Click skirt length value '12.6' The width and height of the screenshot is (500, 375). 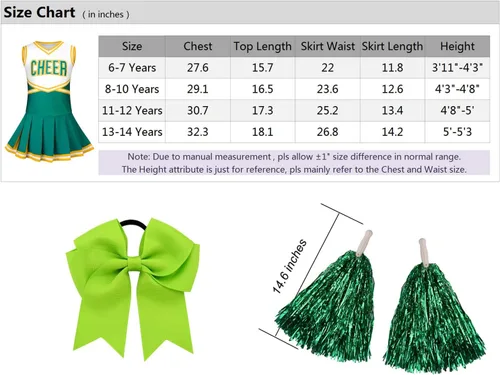click(392, 89)
